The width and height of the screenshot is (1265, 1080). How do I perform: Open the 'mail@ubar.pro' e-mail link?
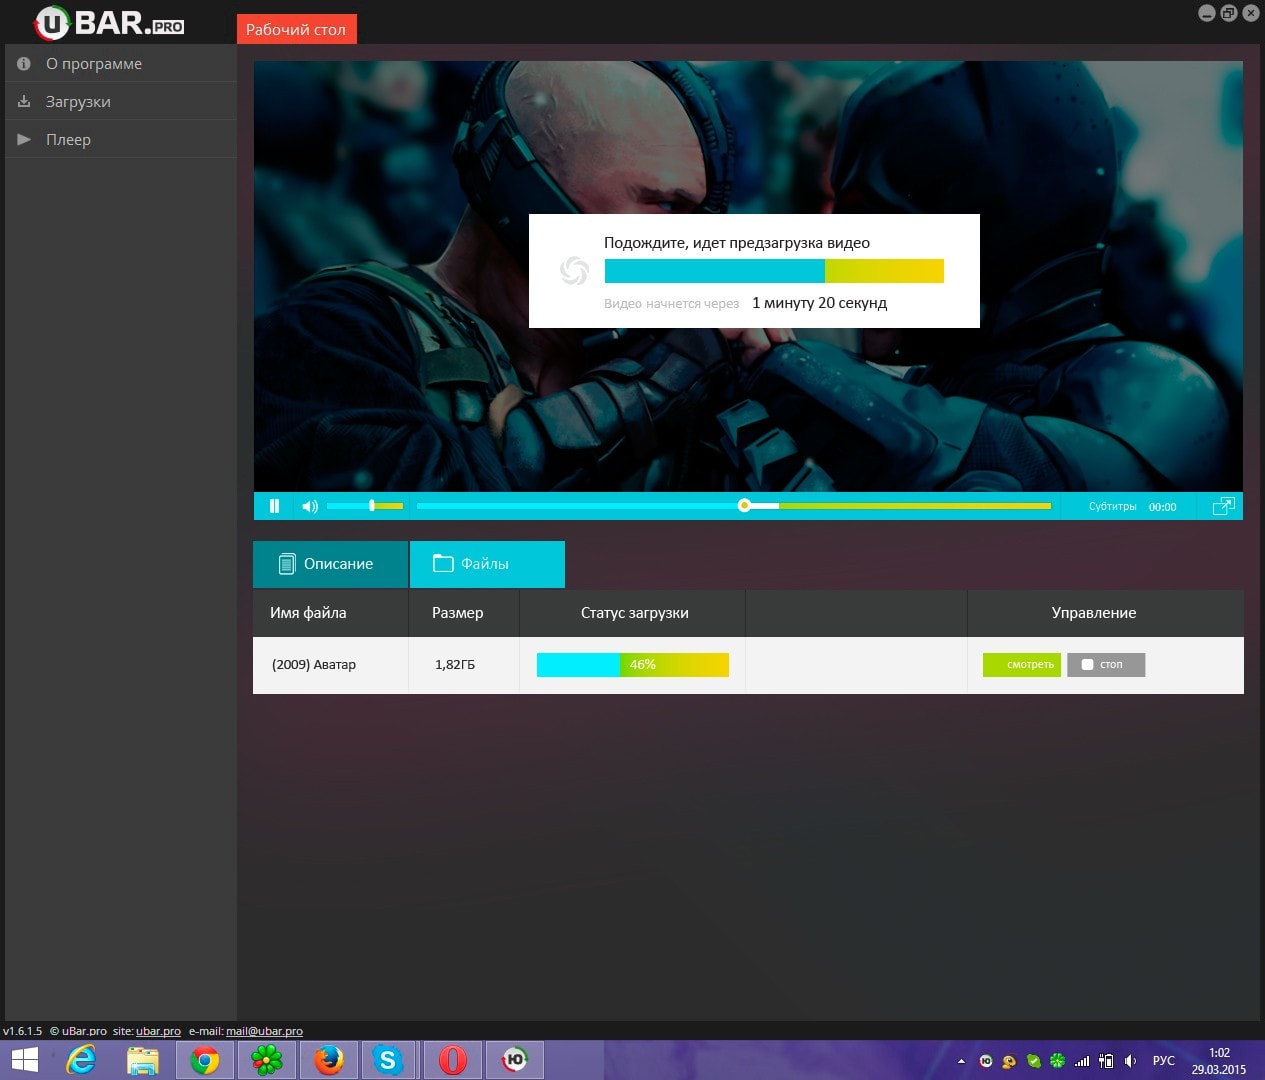tap(264, 1031)
